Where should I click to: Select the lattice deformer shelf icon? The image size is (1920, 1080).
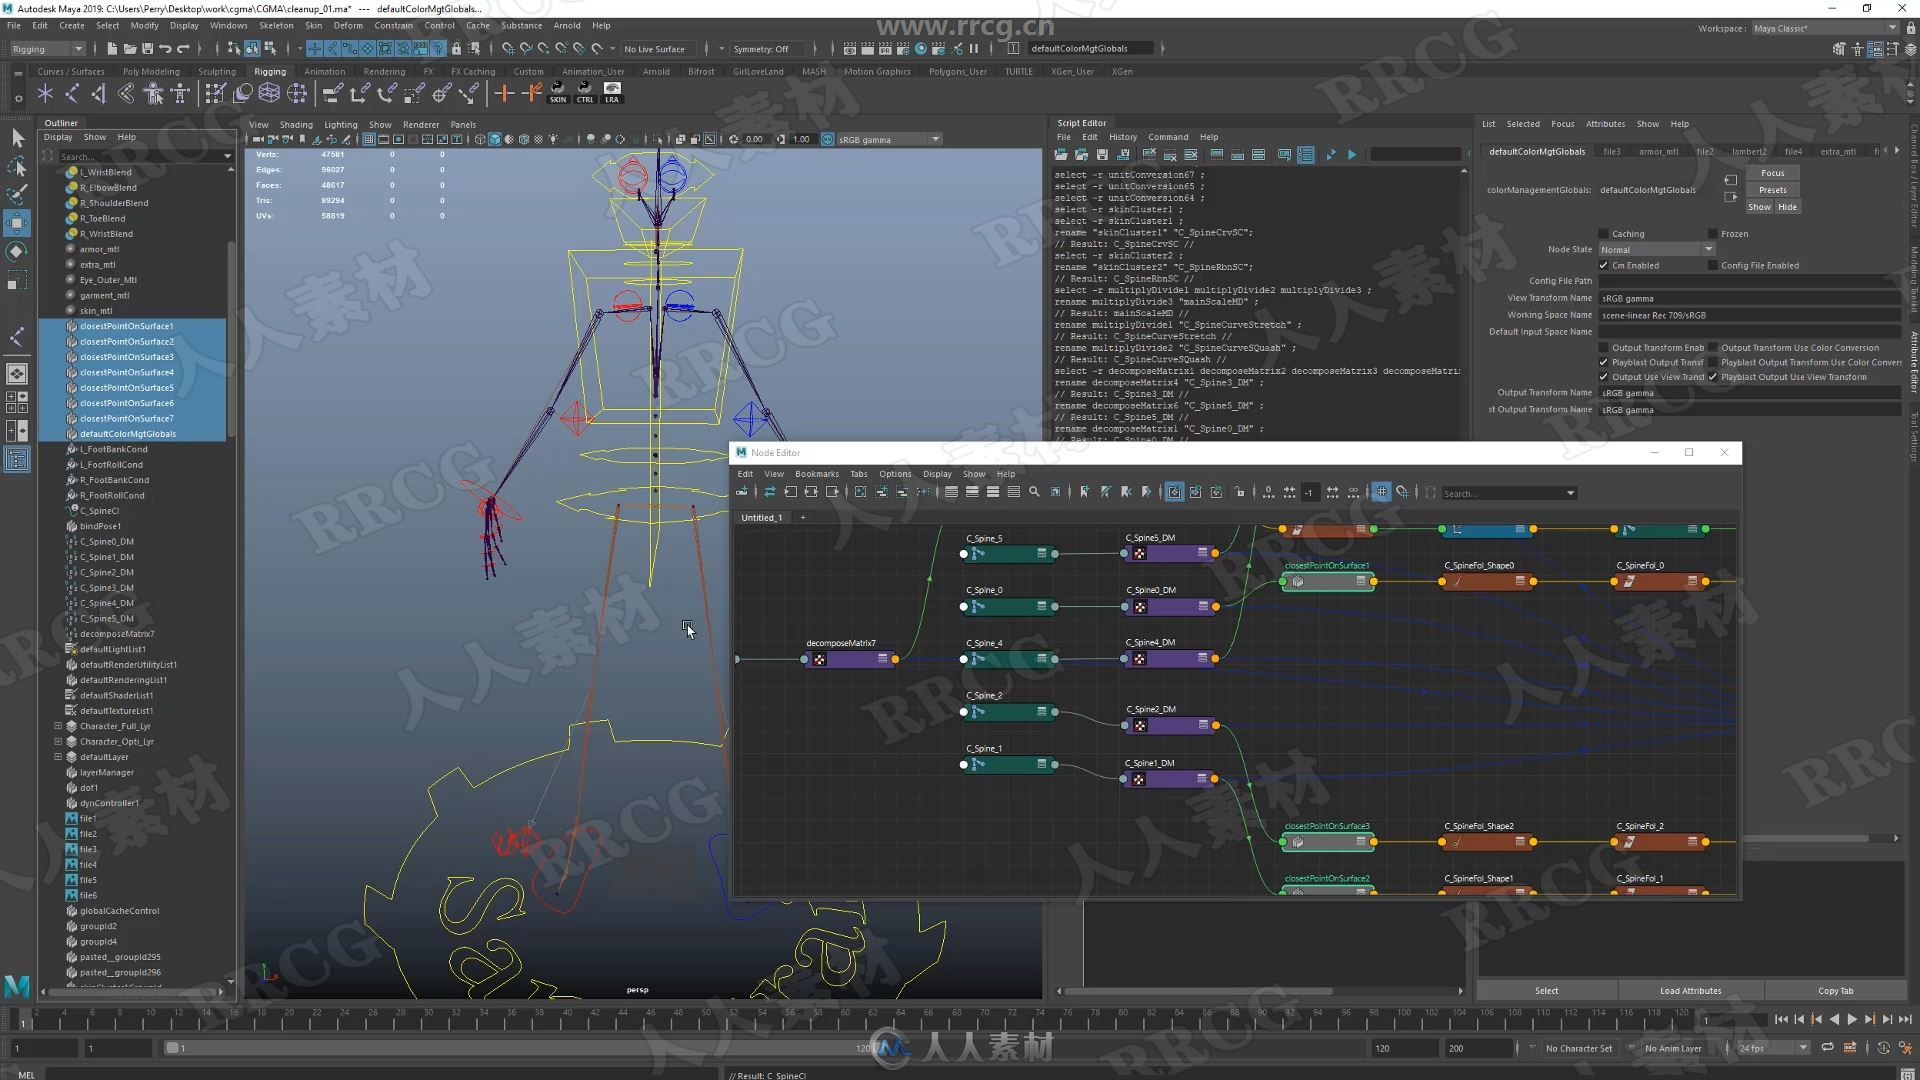pos(269,93)
